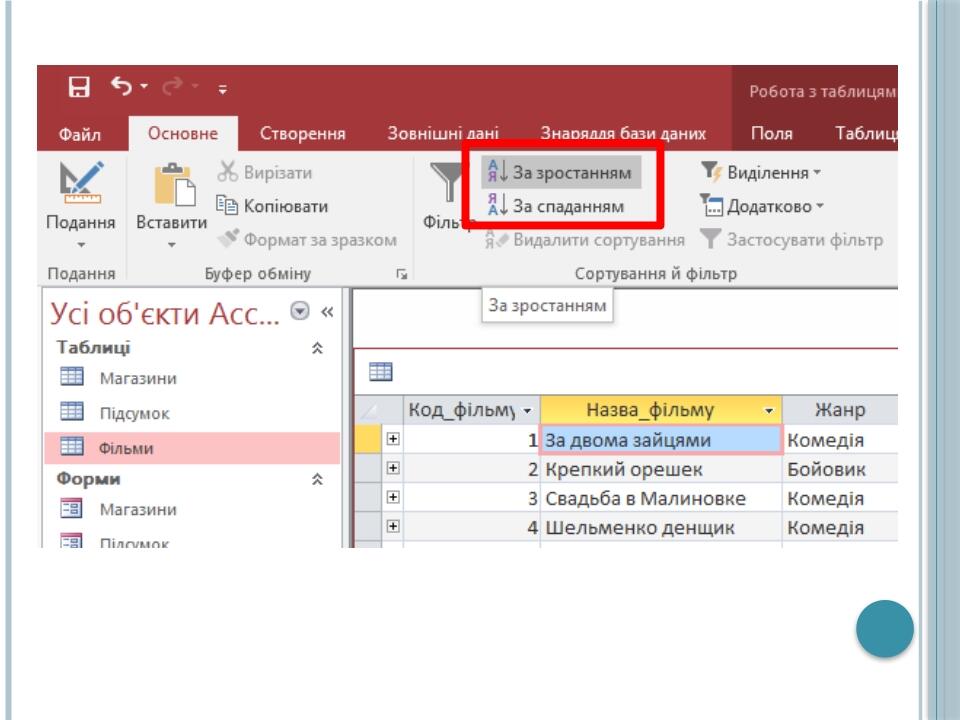960x720 pixels.
Task: Open the Додатково dropdown menu
Action: coord(762,206)
